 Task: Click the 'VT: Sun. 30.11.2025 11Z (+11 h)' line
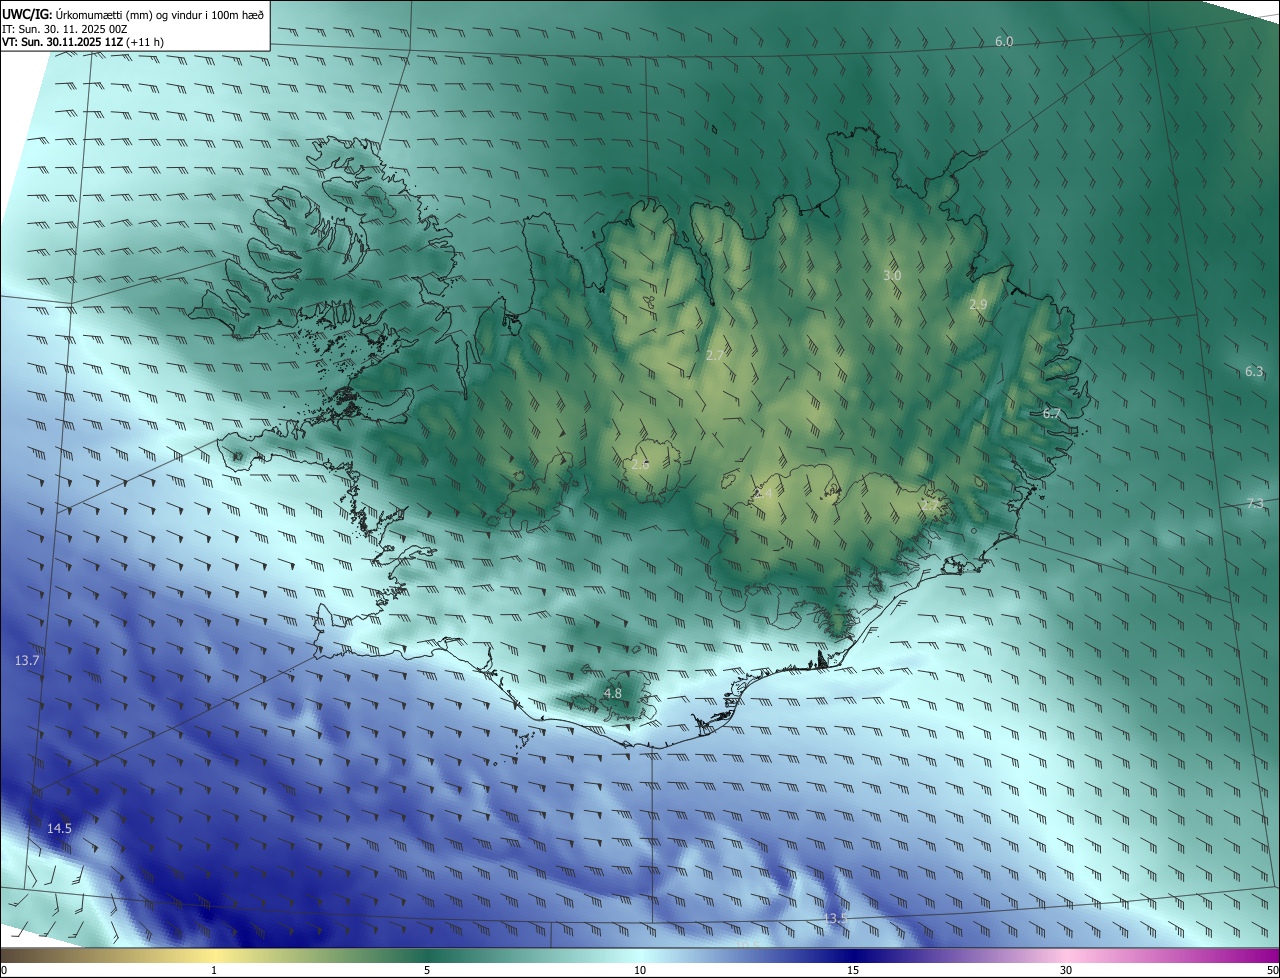coord(83,43)
